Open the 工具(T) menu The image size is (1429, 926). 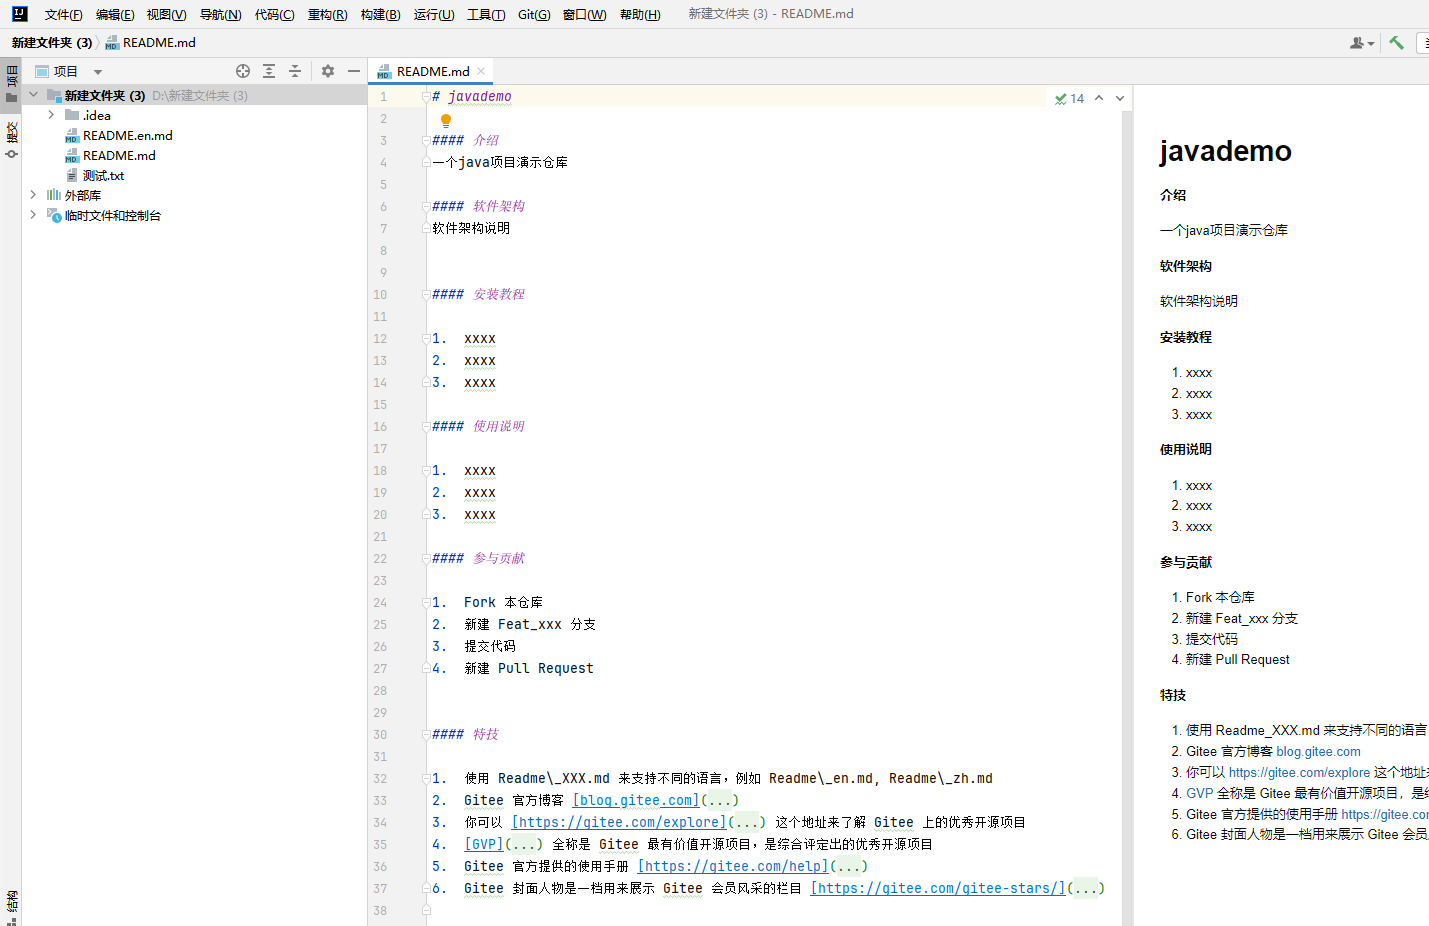click(x=486, y=14)
